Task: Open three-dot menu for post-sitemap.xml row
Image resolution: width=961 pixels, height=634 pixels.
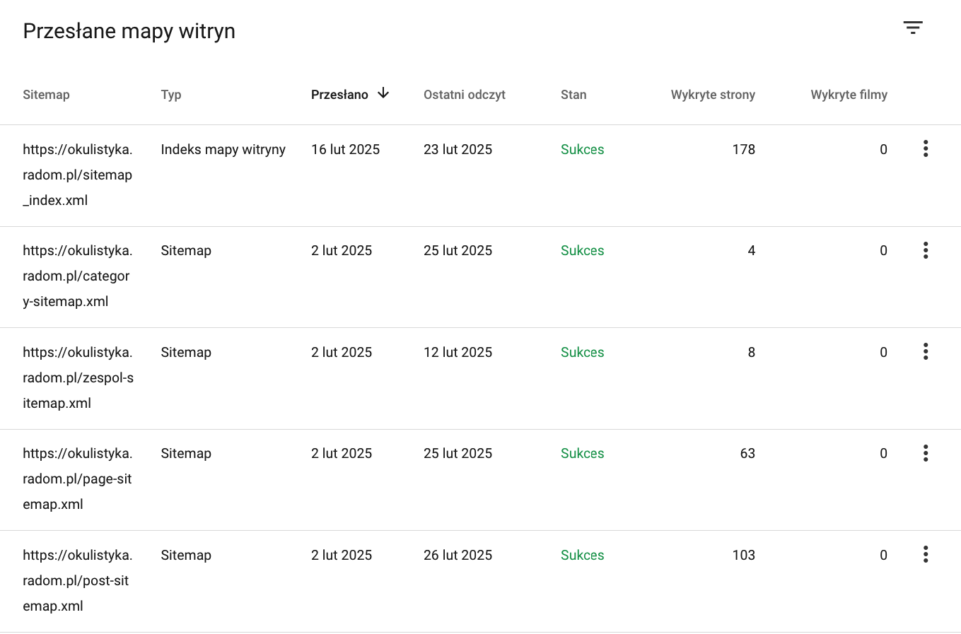Action: click(925, 555)
